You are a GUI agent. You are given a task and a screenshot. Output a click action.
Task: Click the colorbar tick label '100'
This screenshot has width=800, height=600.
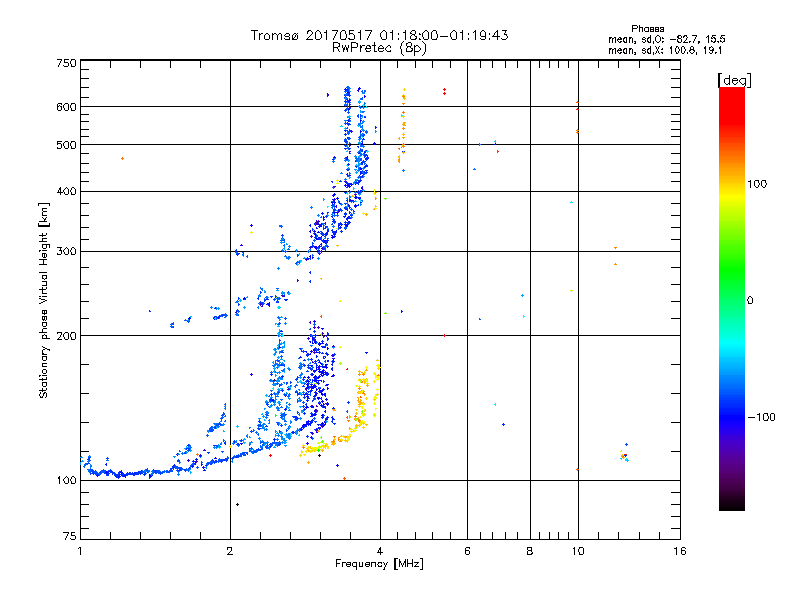click(x=757, y=184)
